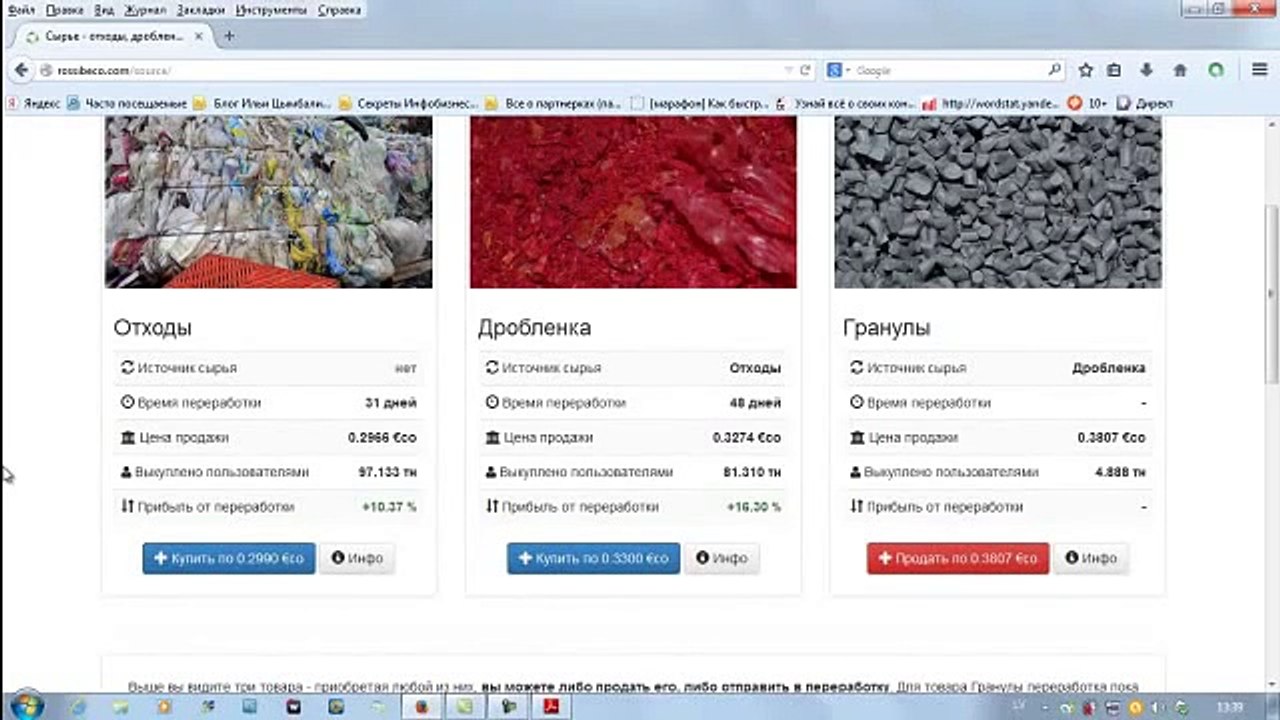
Task: Click the +10.37 % profit value
Action: (389, 507)
